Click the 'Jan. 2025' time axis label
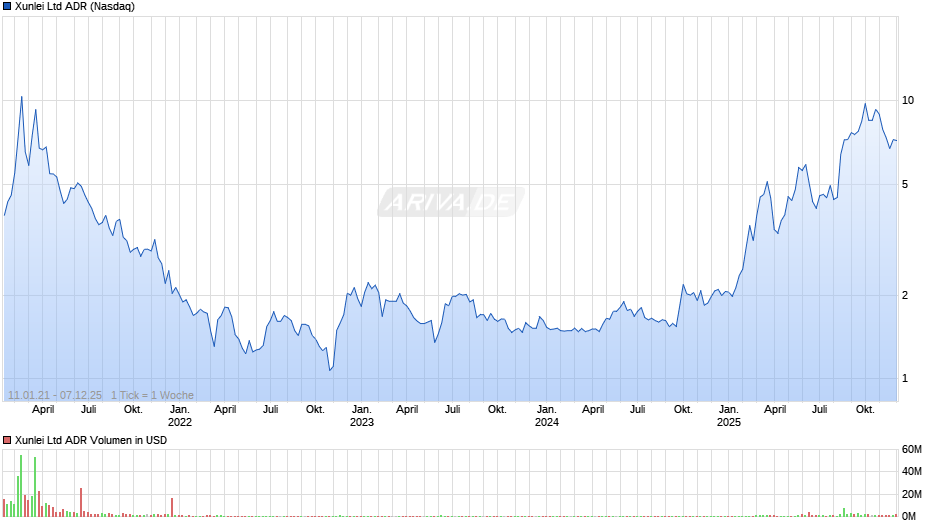Image resolution: width=940 pixels, height=526 pixels. coord(728,416)
